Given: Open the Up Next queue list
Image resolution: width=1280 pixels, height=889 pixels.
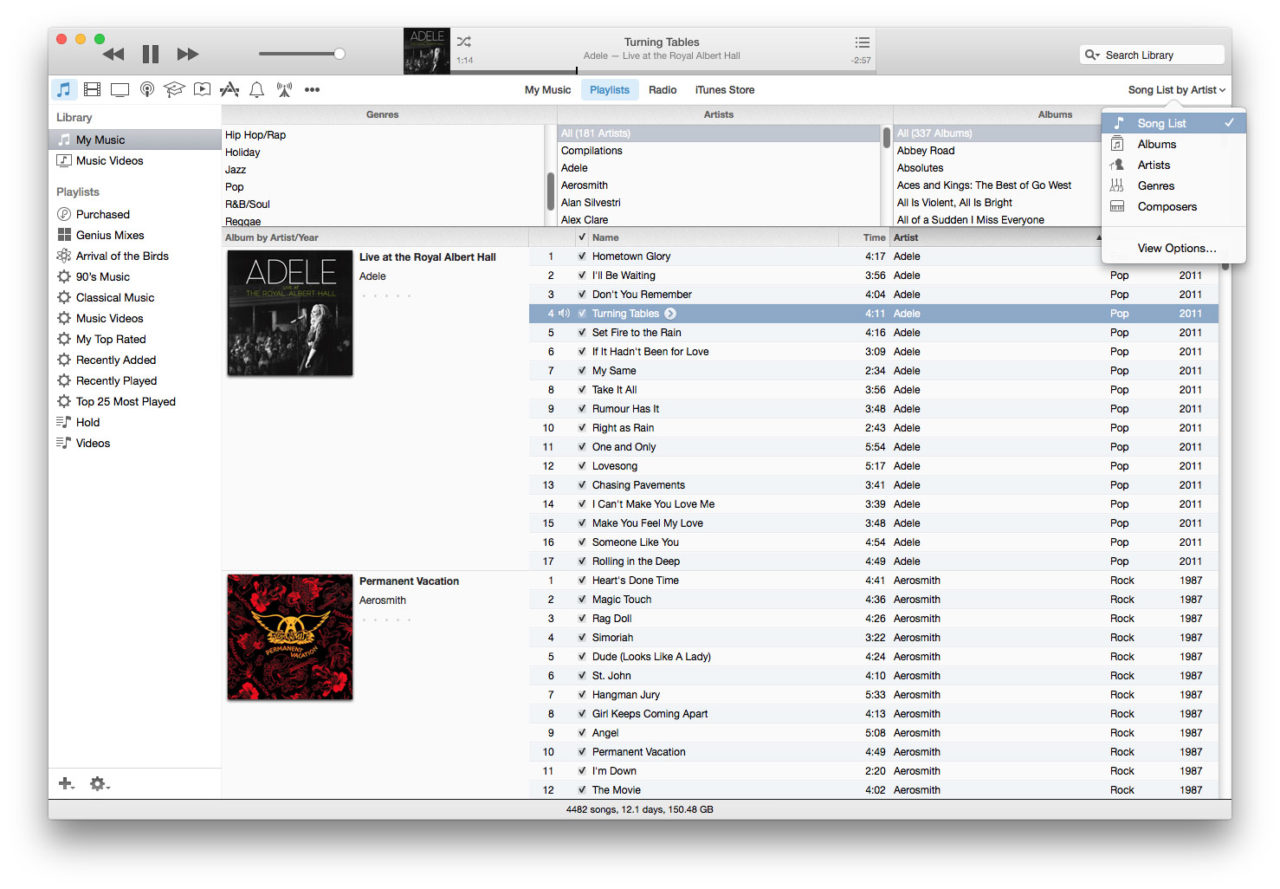Looking at the screenshot, I should [862, 42].
